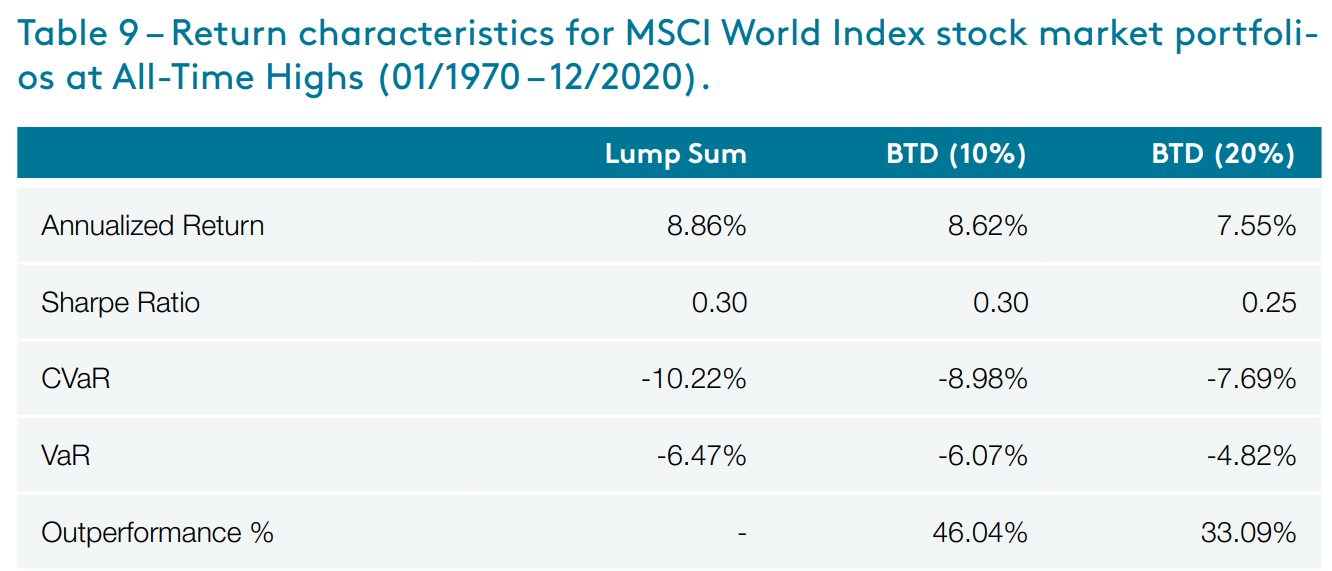
Task: Select the 8.86% annualized return cell
Action: pyautogui.click(x=707, y=226)
